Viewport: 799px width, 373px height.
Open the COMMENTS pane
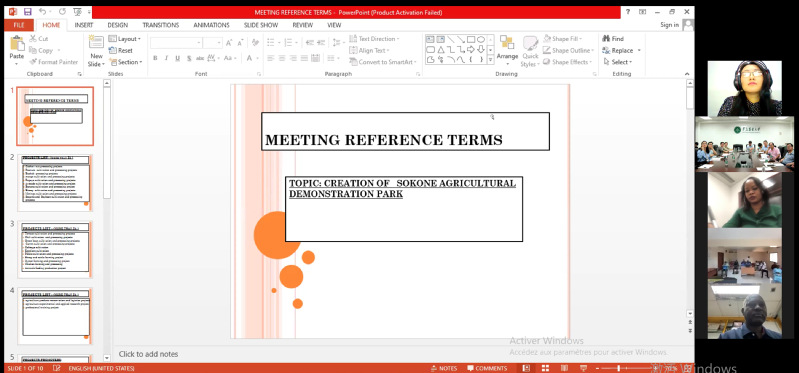pos(487,368)
